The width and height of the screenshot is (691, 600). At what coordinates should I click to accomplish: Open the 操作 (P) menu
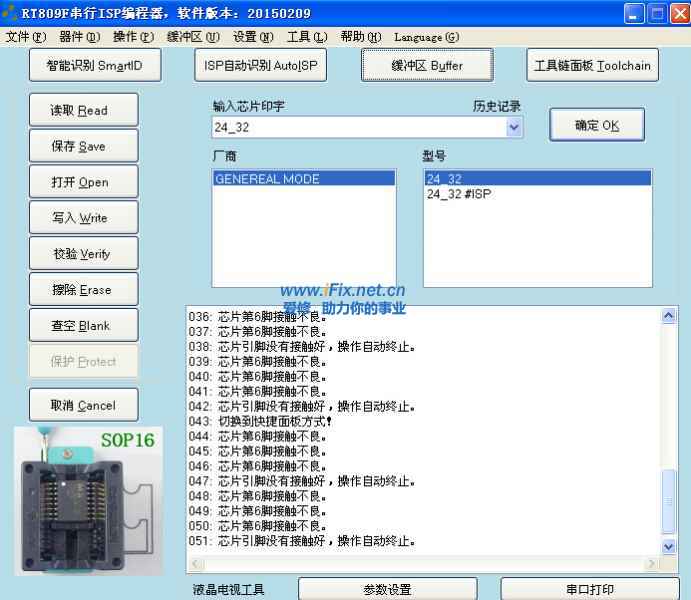[133, 37]
